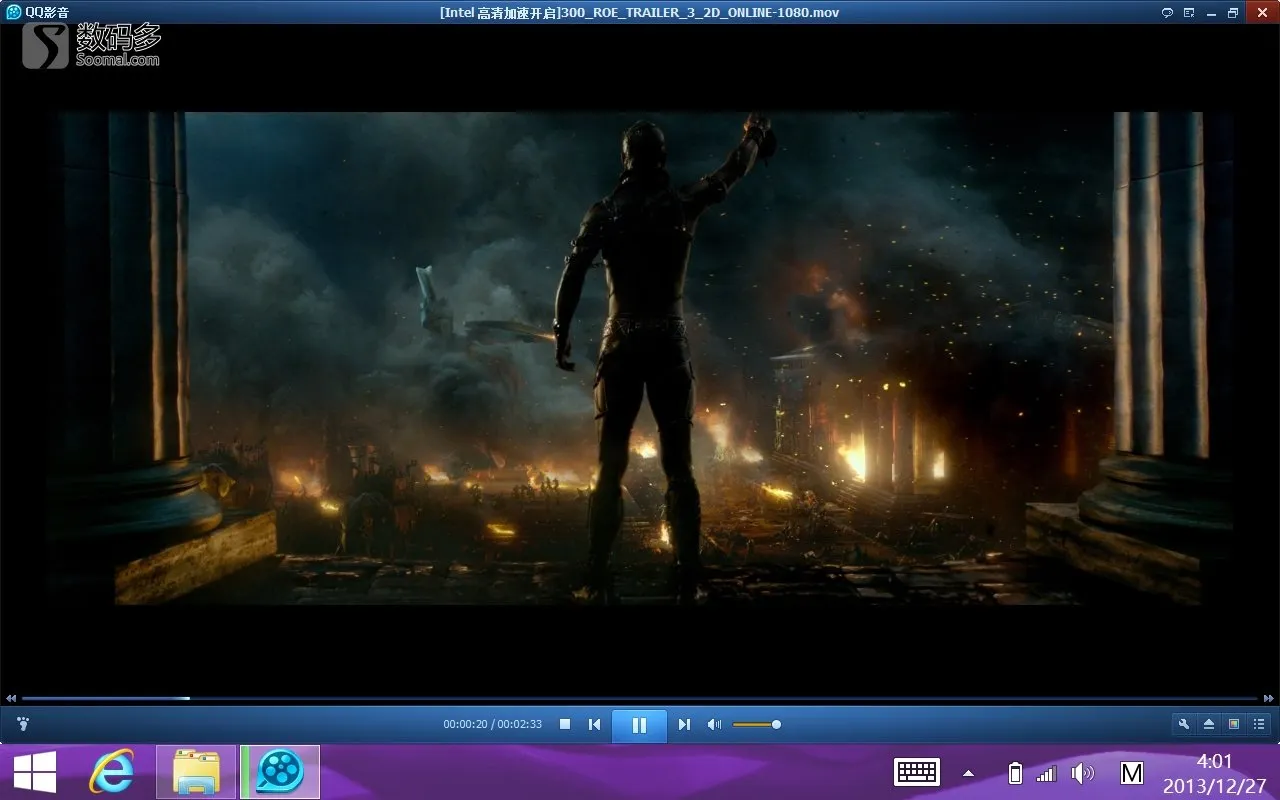Click the seek bar to jump in video
1280x800 pixels.
(640, 698)
